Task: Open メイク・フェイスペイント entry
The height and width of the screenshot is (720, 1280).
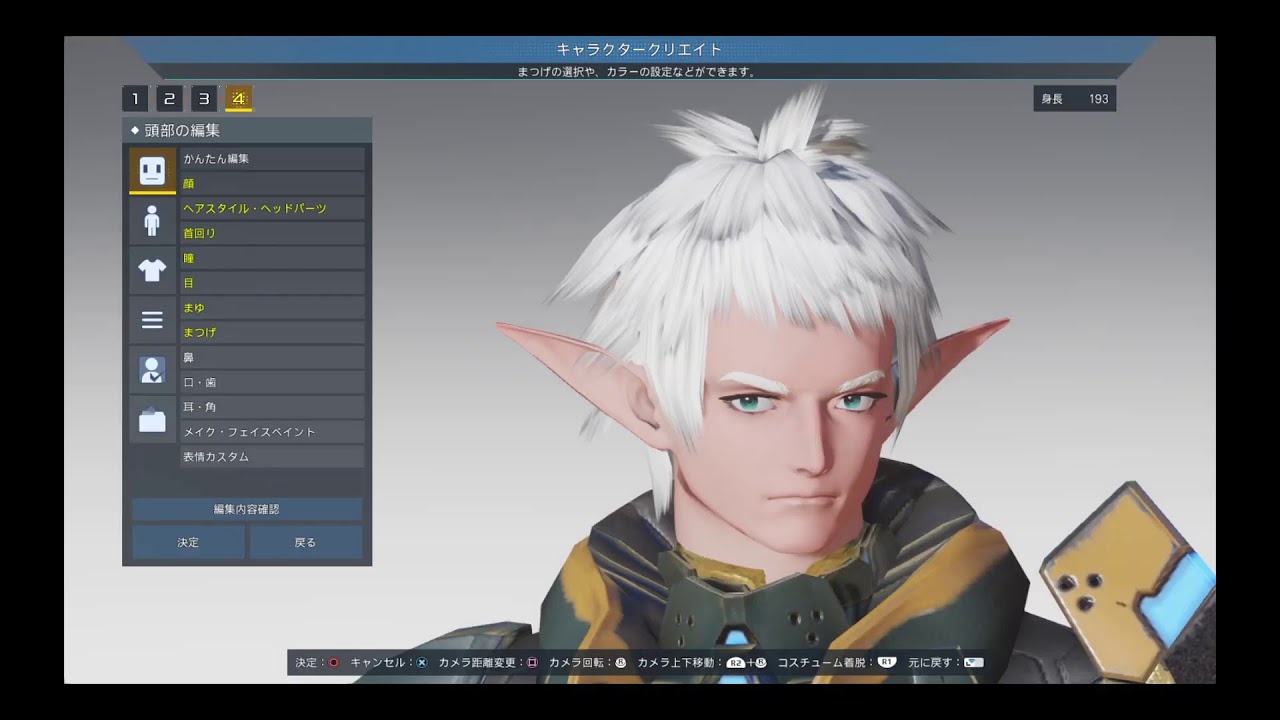Action: pyautogui.click(x=272, y=432)
